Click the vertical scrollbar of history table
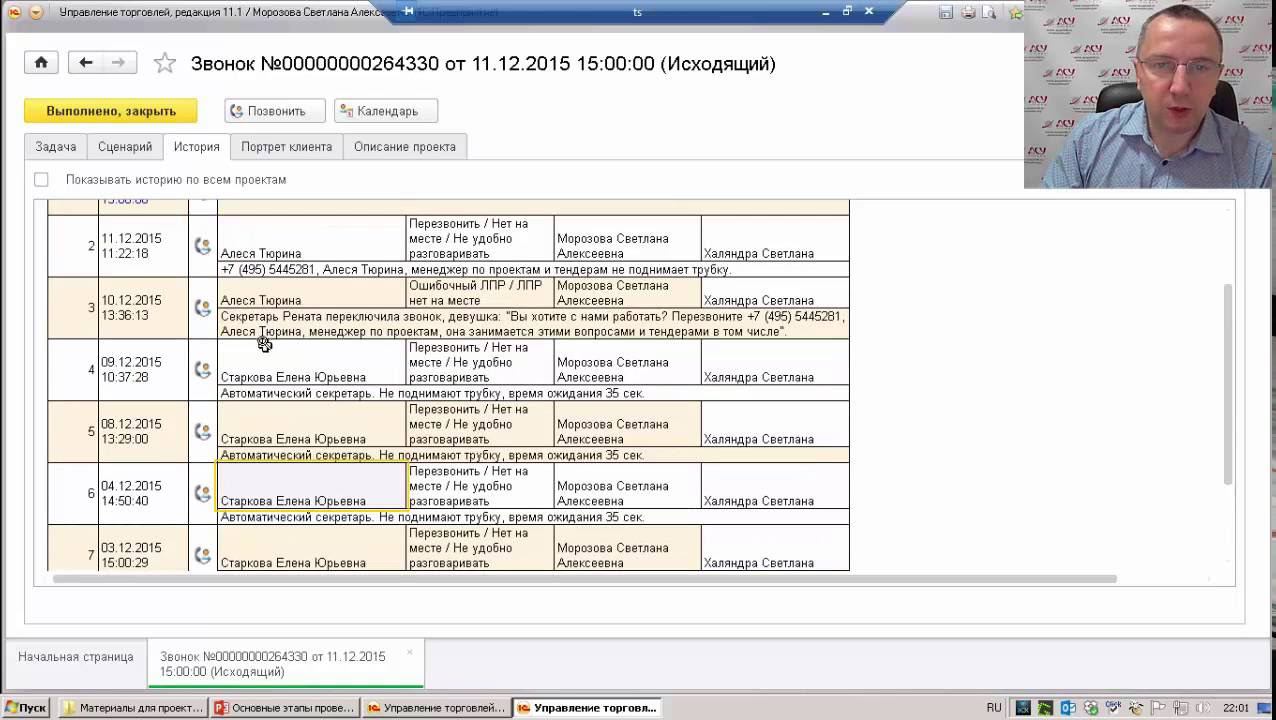The image size is (1276, 720). pyautogui.click(x=1229, y=385)
